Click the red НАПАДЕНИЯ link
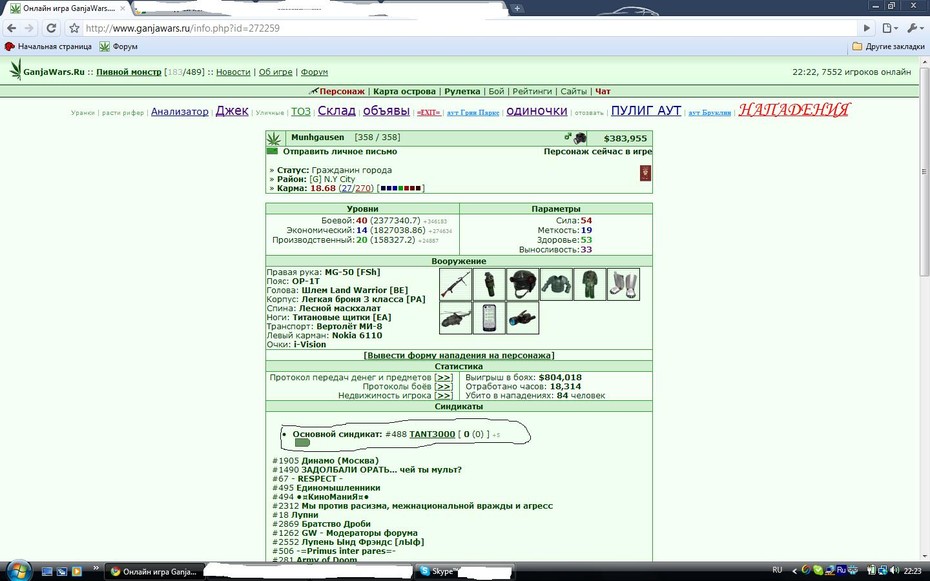 point(794,110)
